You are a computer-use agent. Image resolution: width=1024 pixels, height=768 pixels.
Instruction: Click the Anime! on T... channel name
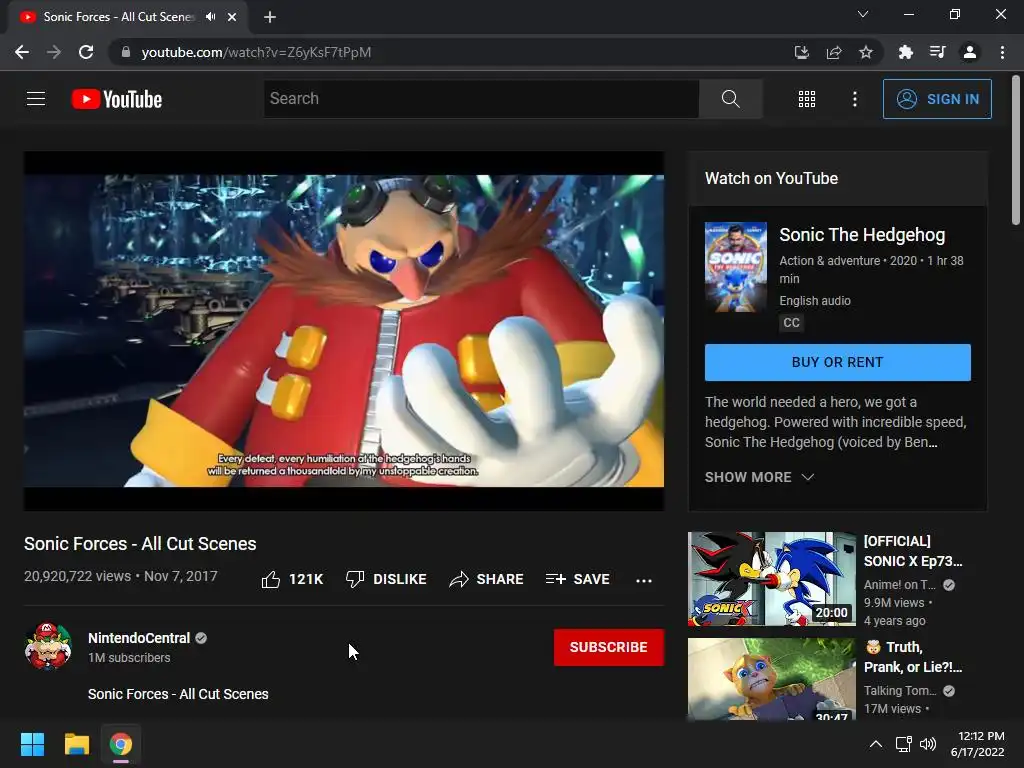(x=900, y=585)
